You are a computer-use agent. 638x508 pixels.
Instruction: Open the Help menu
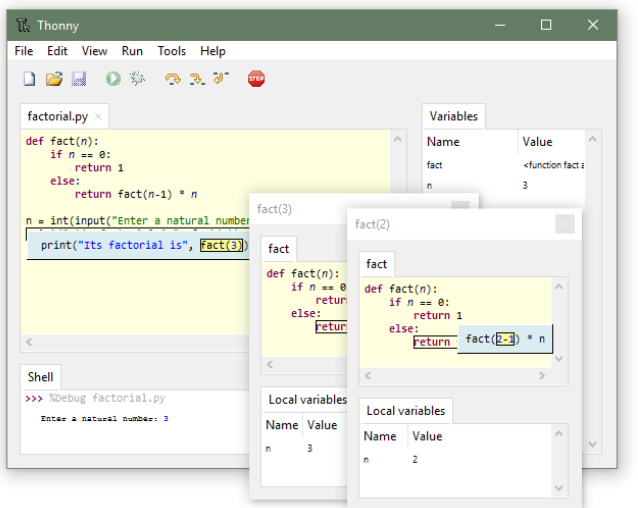213,51
